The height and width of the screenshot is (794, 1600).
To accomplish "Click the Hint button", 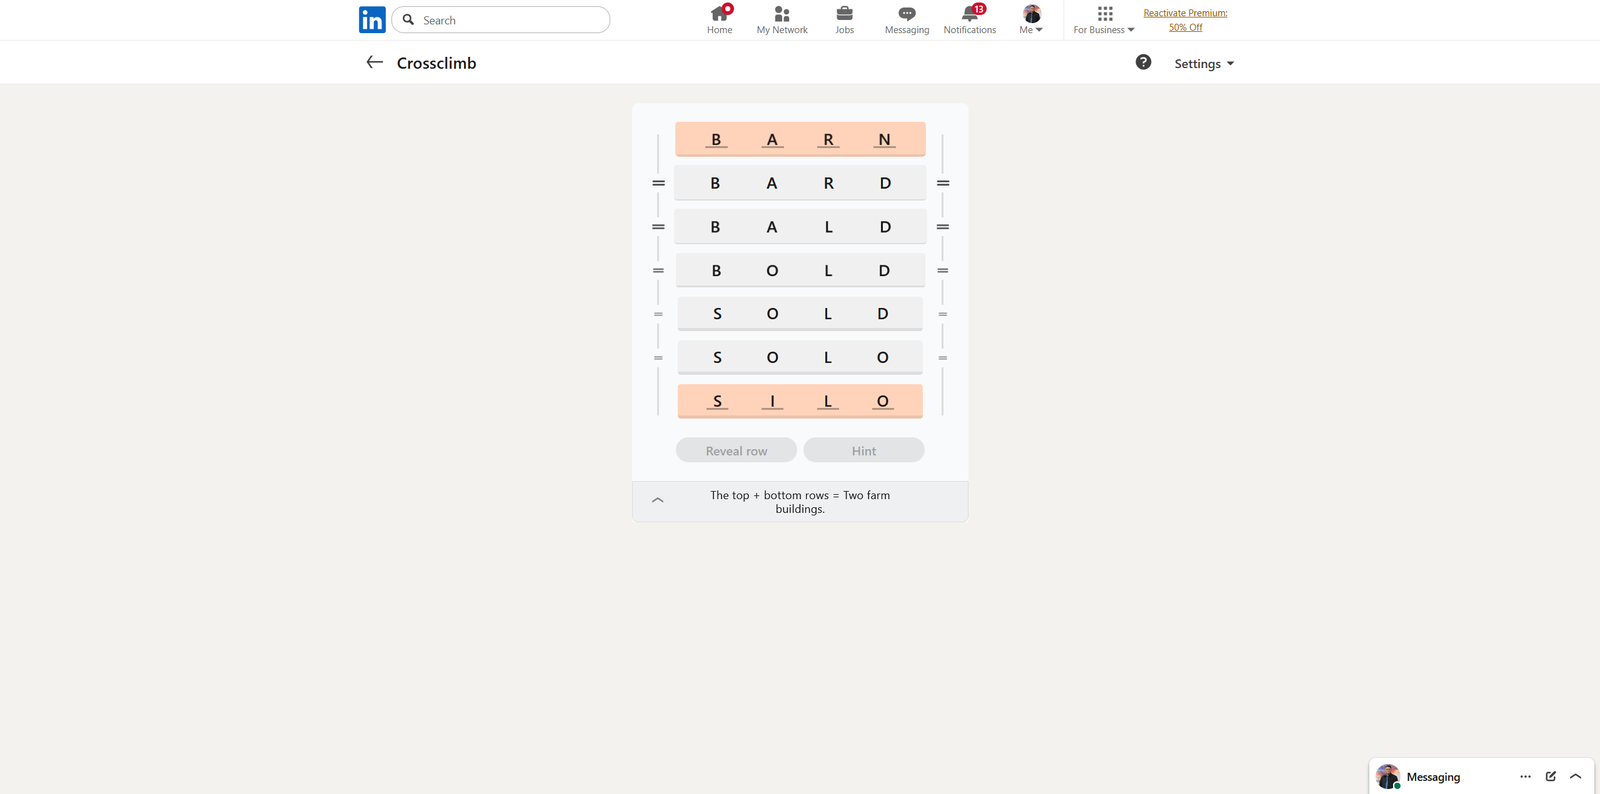I will pos(864,451).
